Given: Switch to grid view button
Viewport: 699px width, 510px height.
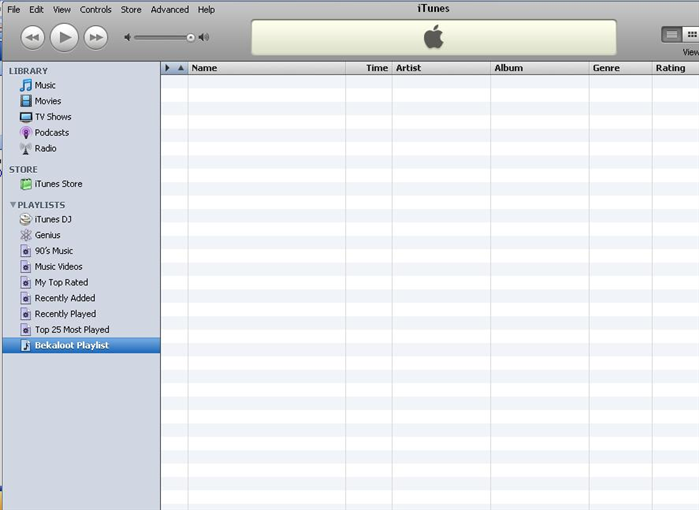Looking at the screenshot, I should 691,34.
